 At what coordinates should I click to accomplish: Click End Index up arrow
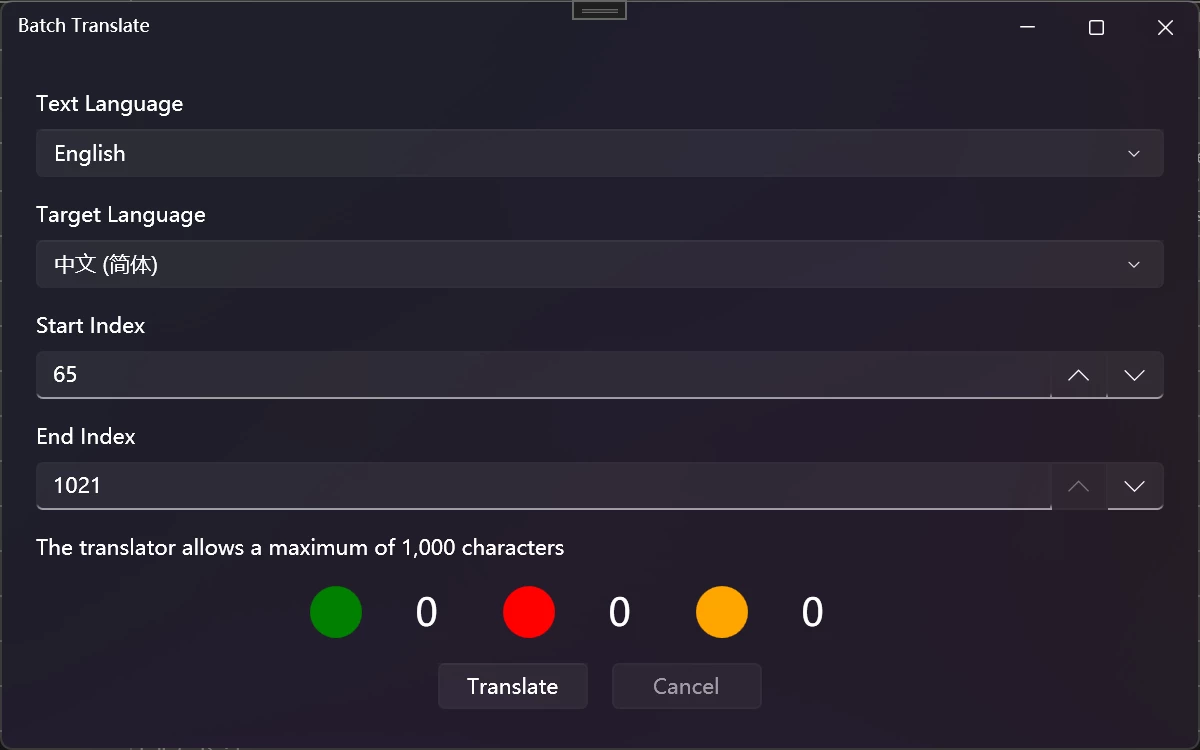tap(1078, 486)
